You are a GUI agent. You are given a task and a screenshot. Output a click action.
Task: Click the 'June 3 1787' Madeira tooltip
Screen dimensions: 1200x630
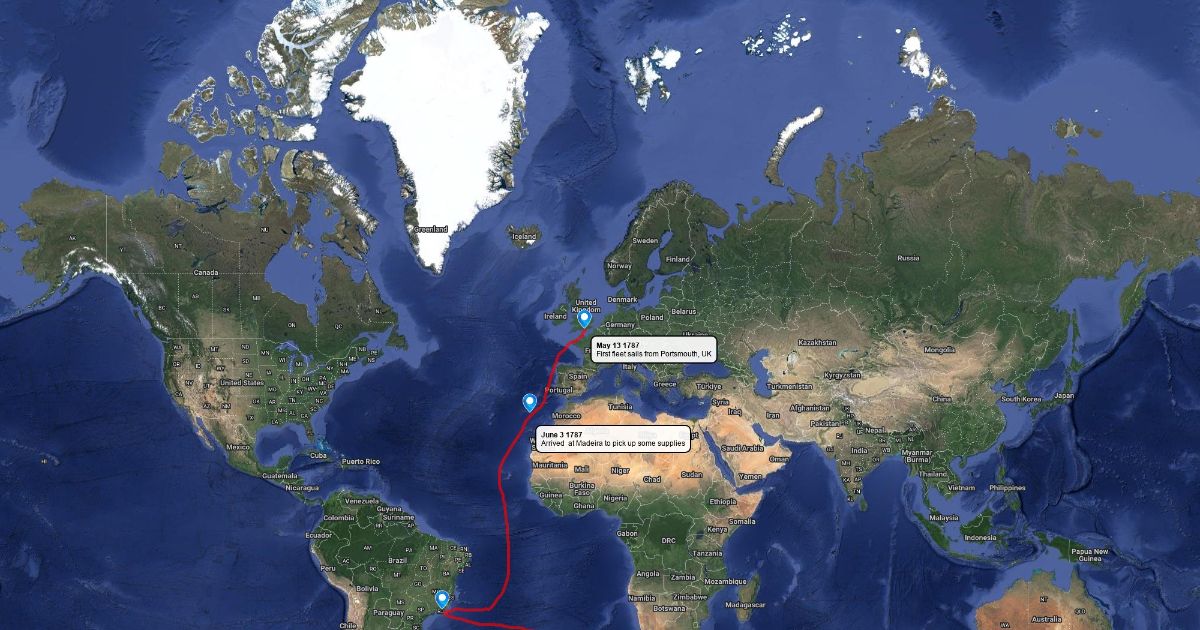[613, 440]
